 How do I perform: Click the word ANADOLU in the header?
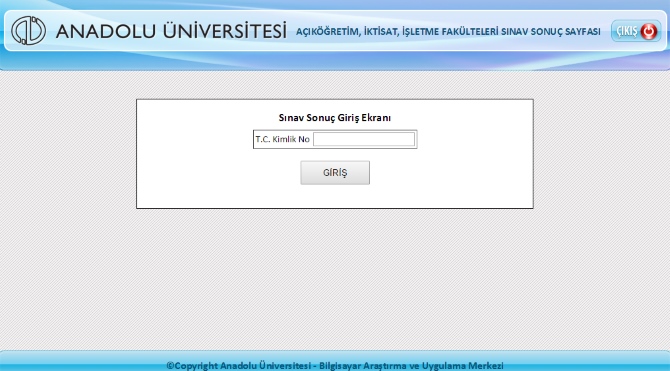coord(106,31)
